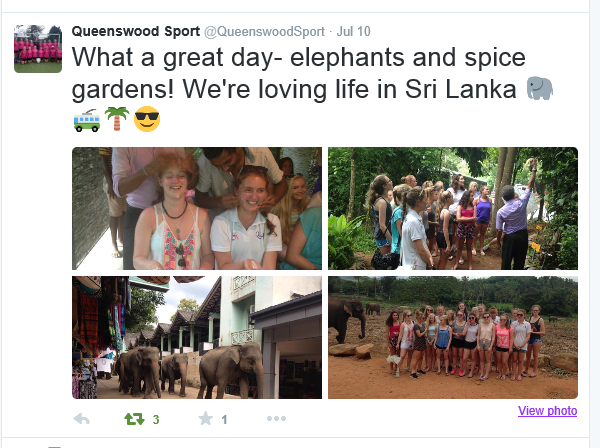Open spice garden group photo
The width and height of the screenshot is (600, 448).
[453, 209]
